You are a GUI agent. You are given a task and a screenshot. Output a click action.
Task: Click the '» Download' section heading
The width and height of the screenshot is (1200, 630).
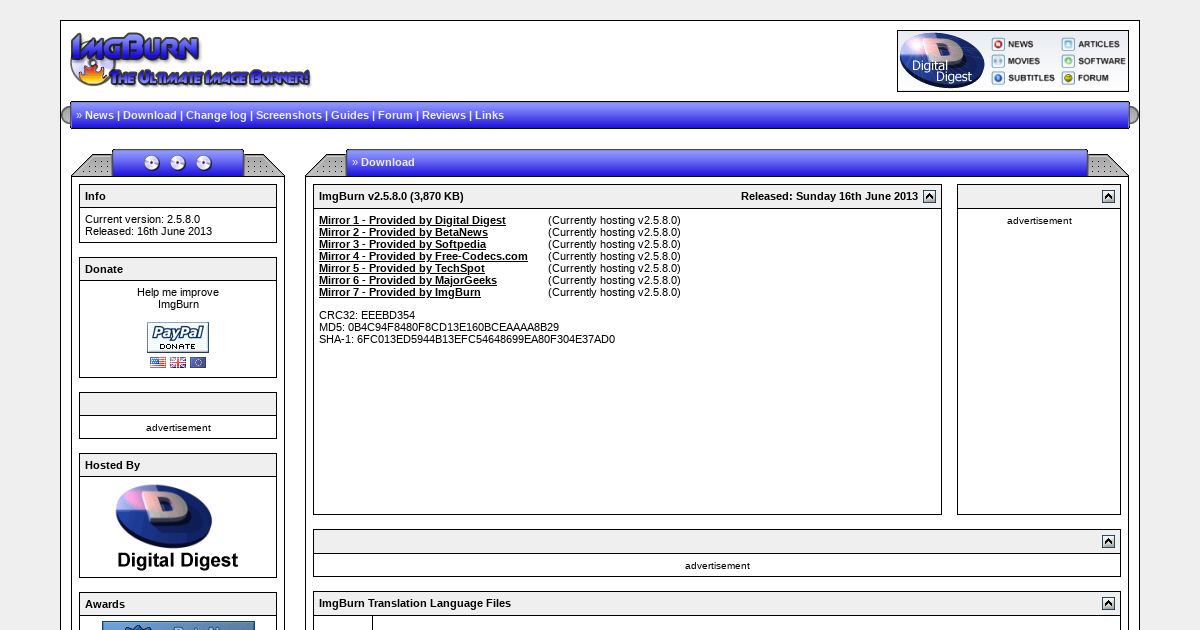pyautogui.click(x=383, y=162)
